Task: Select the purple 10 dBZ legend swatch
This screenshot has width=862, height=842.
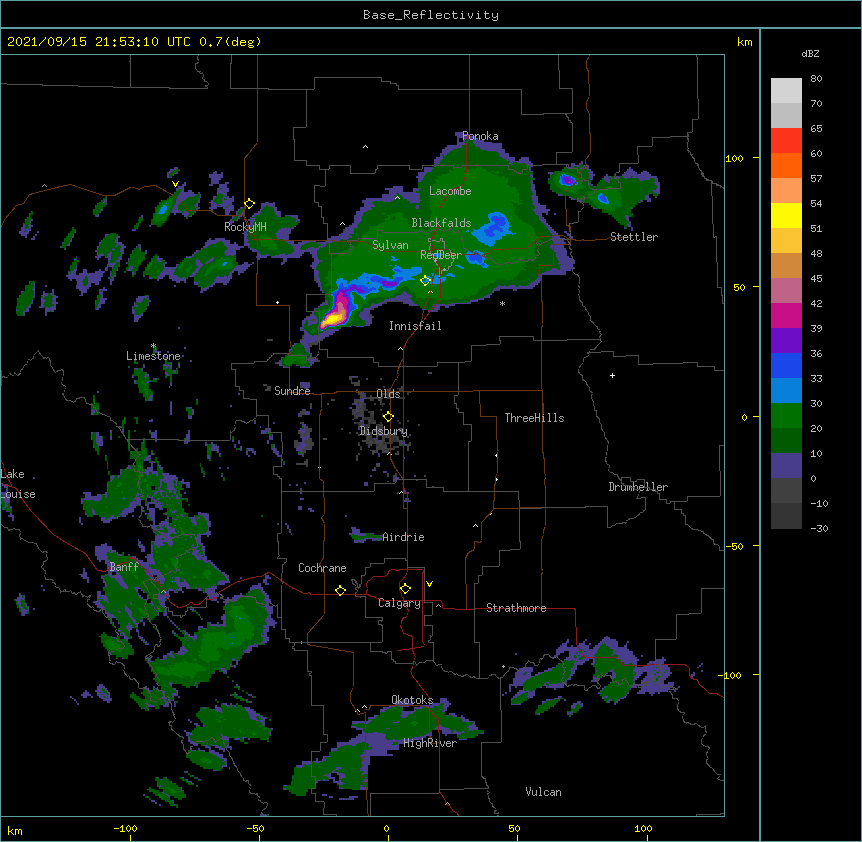Action: point(786,466)
